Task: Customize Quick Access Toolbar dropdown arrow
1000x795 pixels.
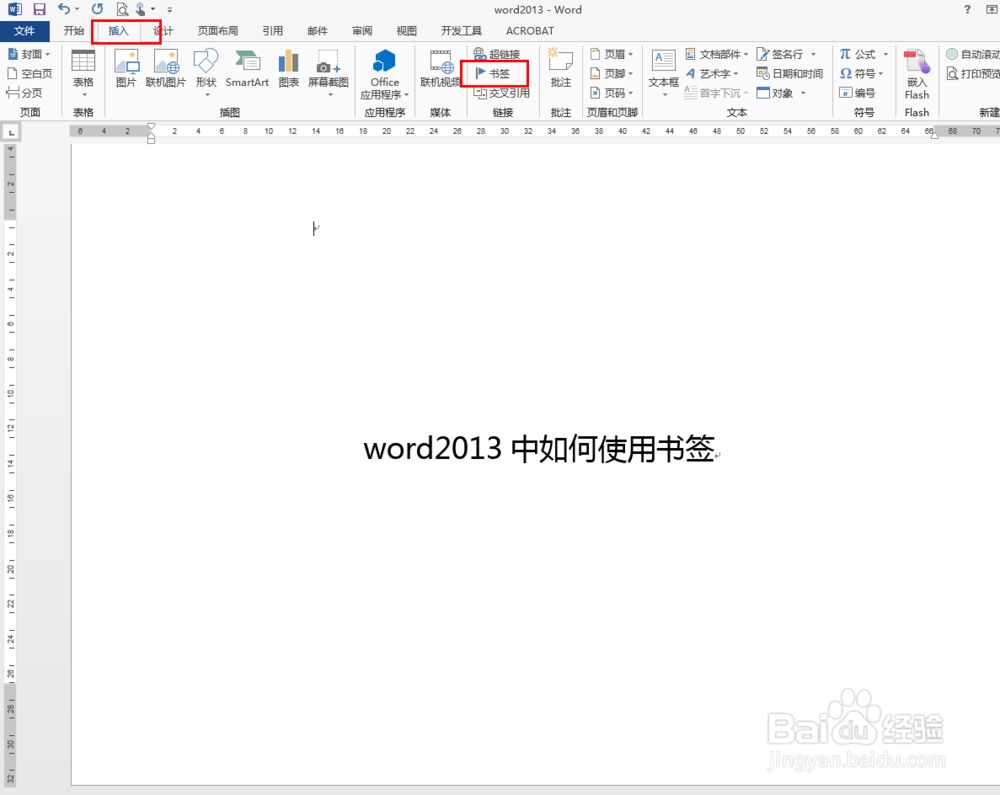Action: tap(170, 10)
